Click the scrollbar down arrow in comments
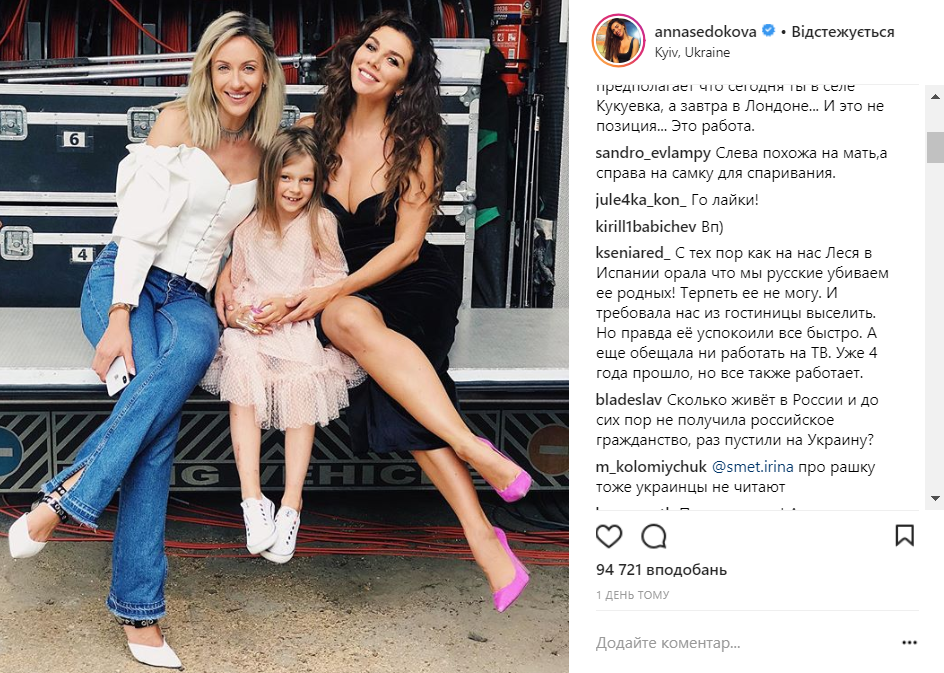This screenshot has width=944, height=673. point(936,498)
